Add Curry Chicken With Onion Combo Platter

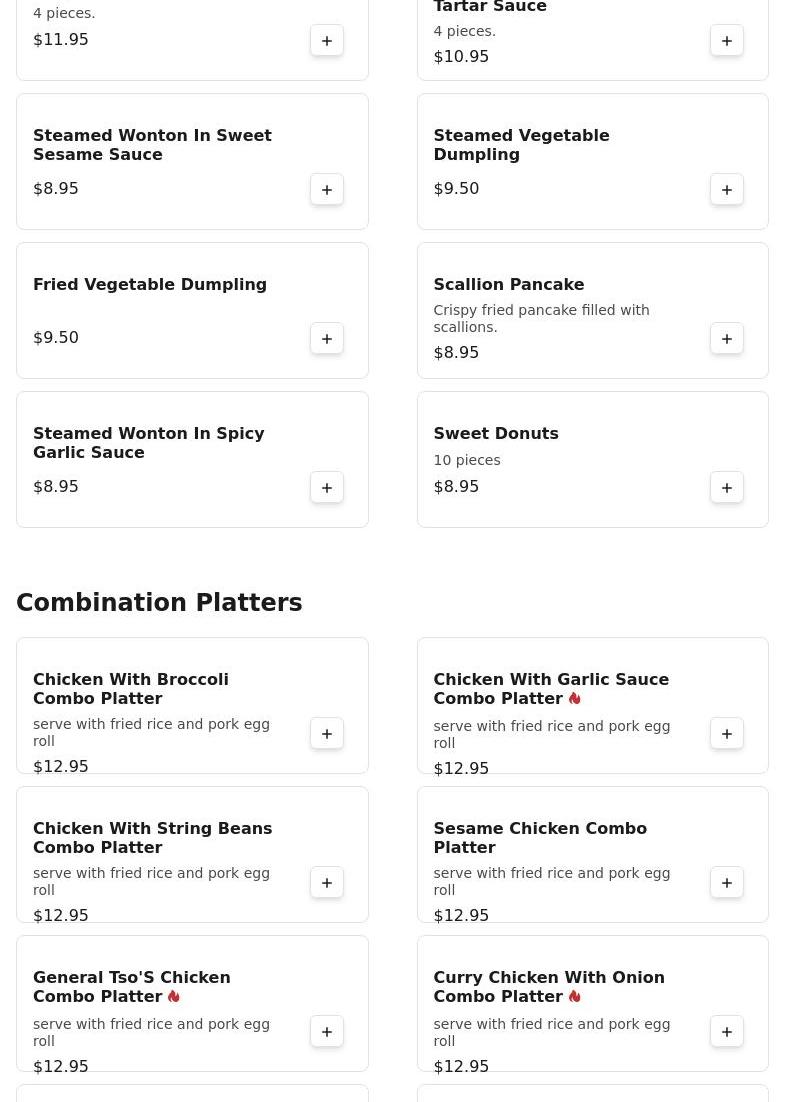tap(727, 1031)
